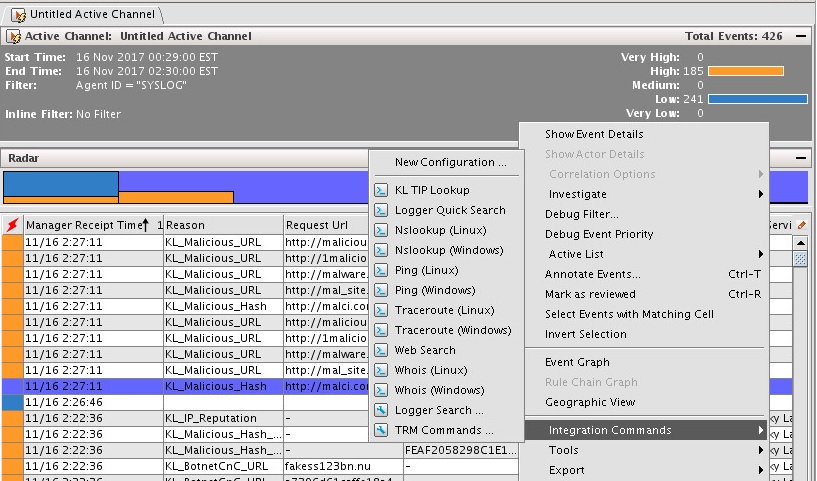Viewport: 817px width, 481px height.
Task: Click the Logger Quick Search icon
Action: coord(381,210)
